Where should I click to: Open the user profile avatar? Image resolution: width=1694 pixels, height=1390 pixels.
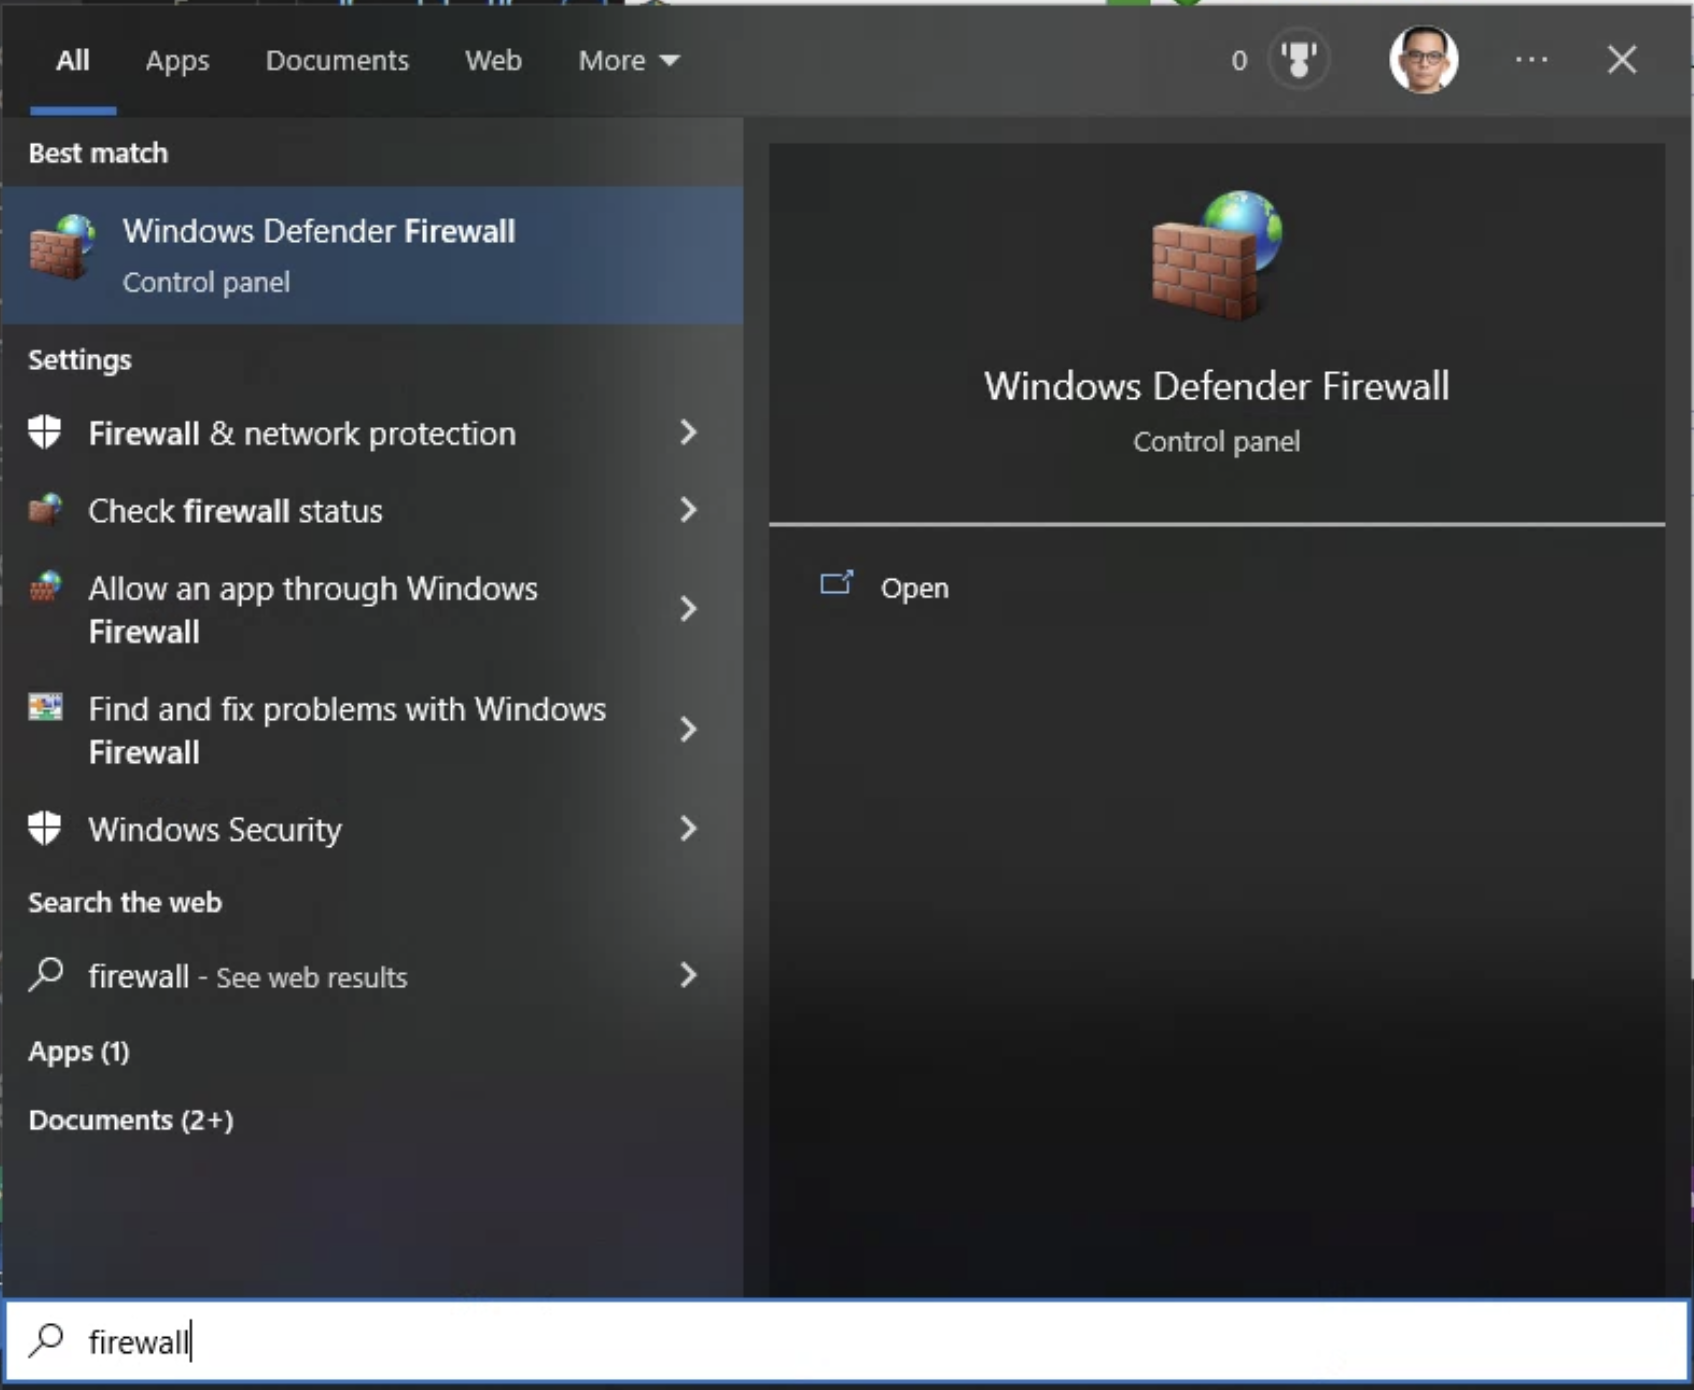(x=1423, y=60)
